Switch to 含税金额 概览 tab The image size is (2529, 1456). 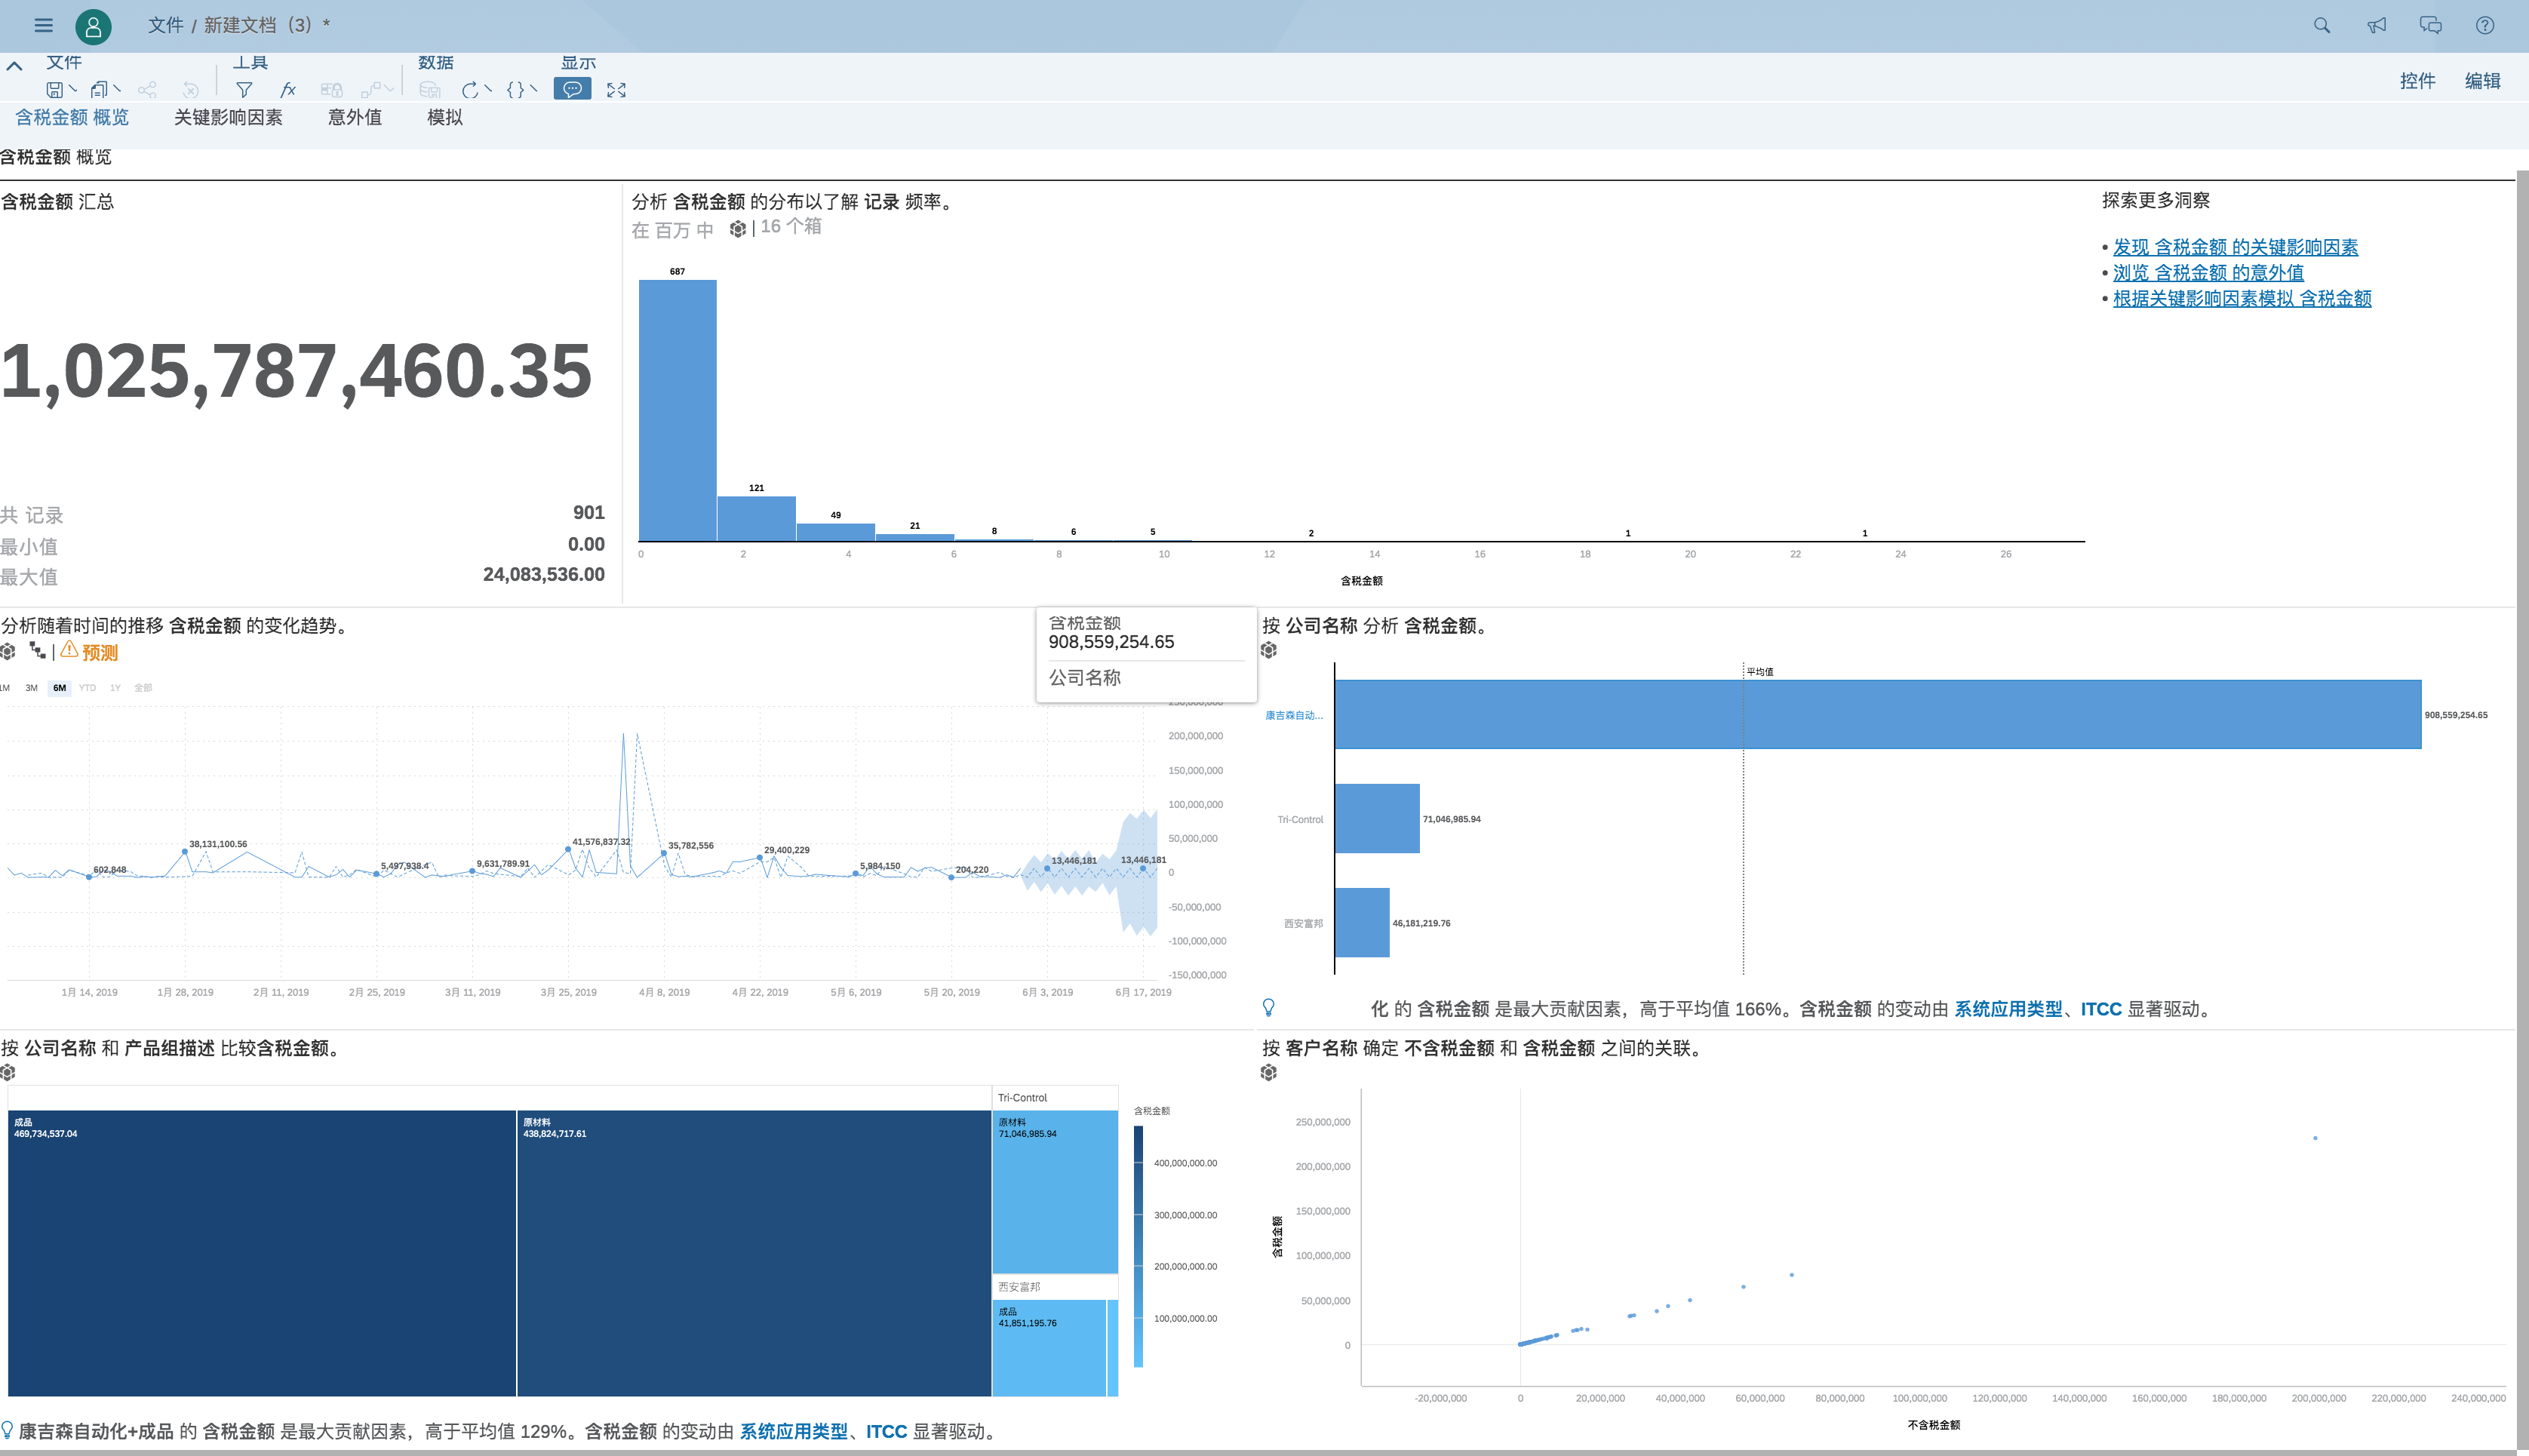tap(72, 117)
